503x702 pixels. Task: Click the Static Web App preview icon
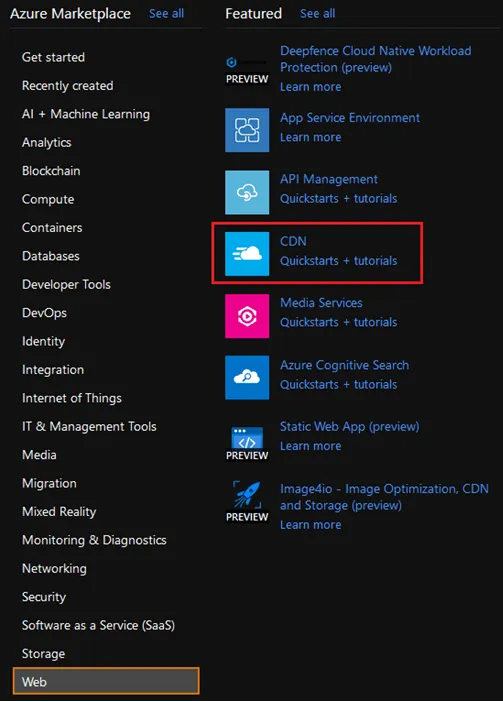[247, 443]
